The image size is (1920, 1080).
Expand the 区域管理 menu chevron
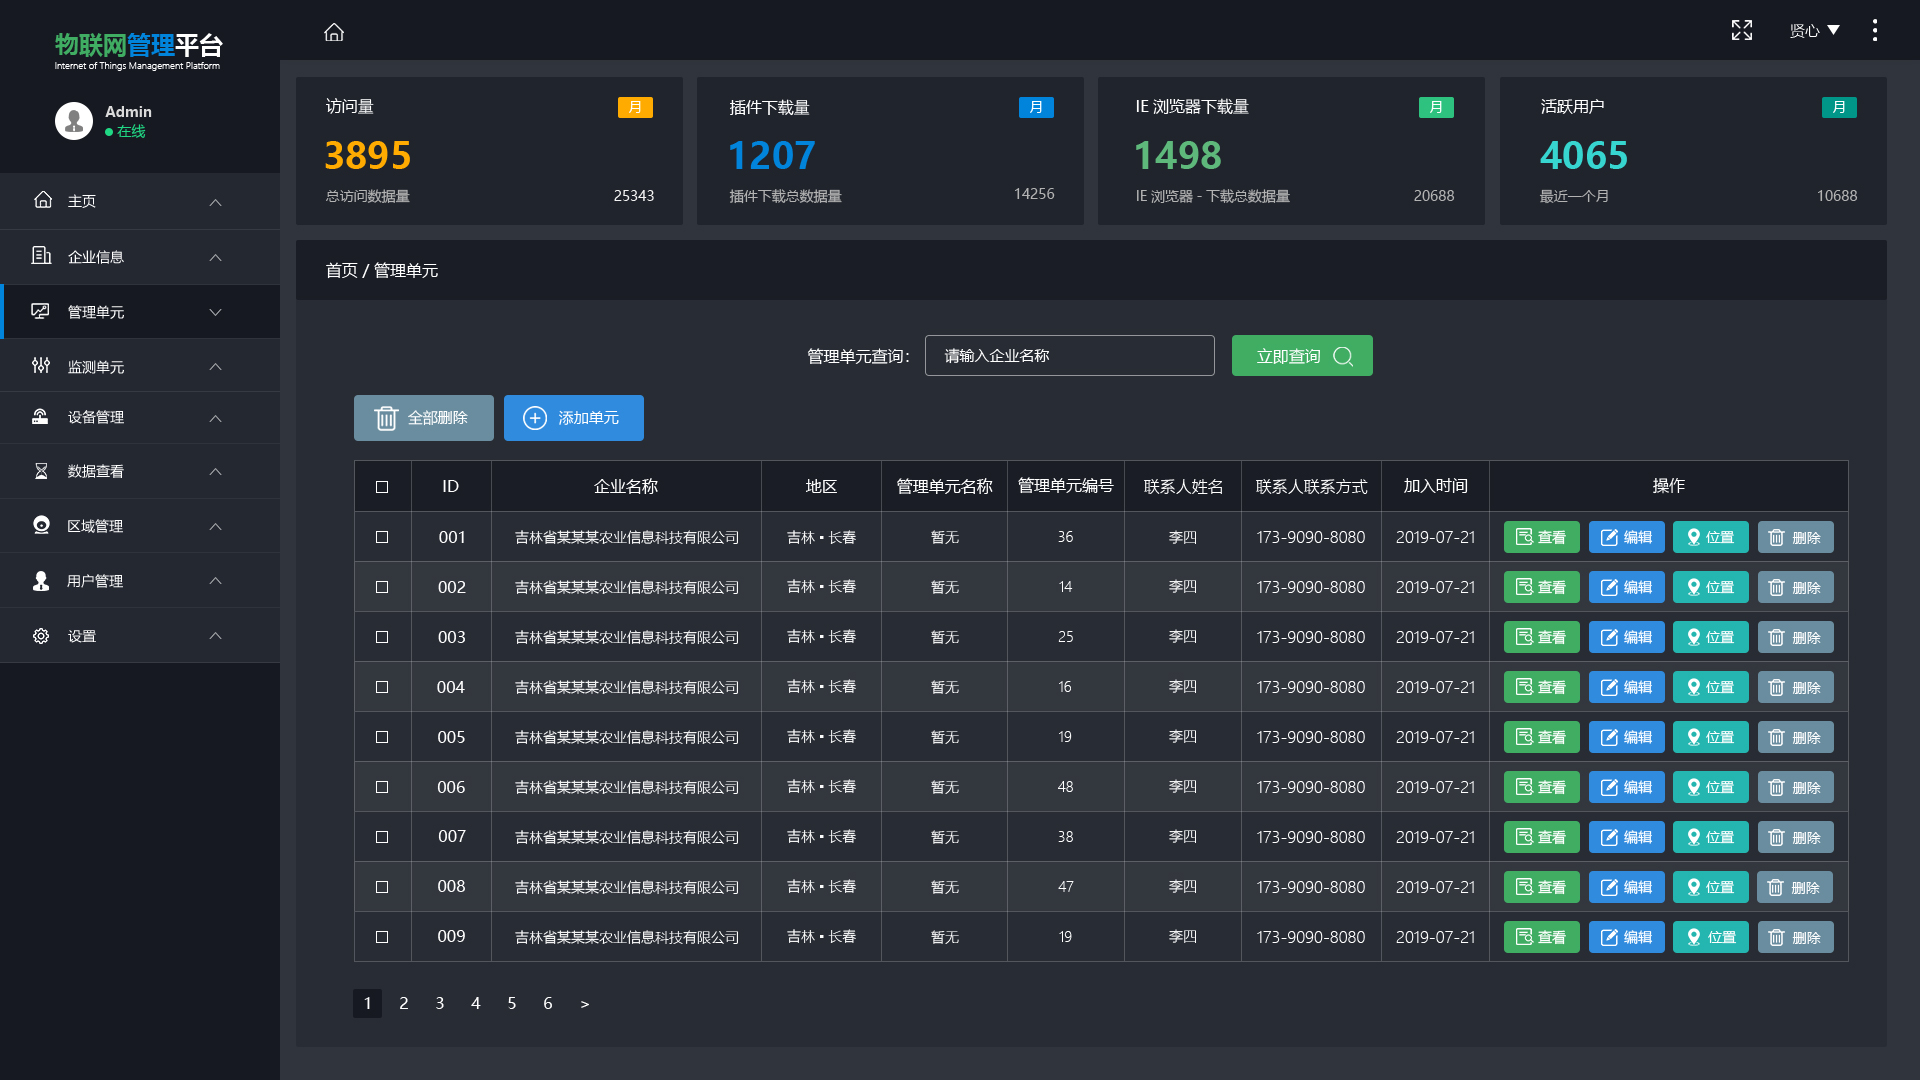[215, 526]
